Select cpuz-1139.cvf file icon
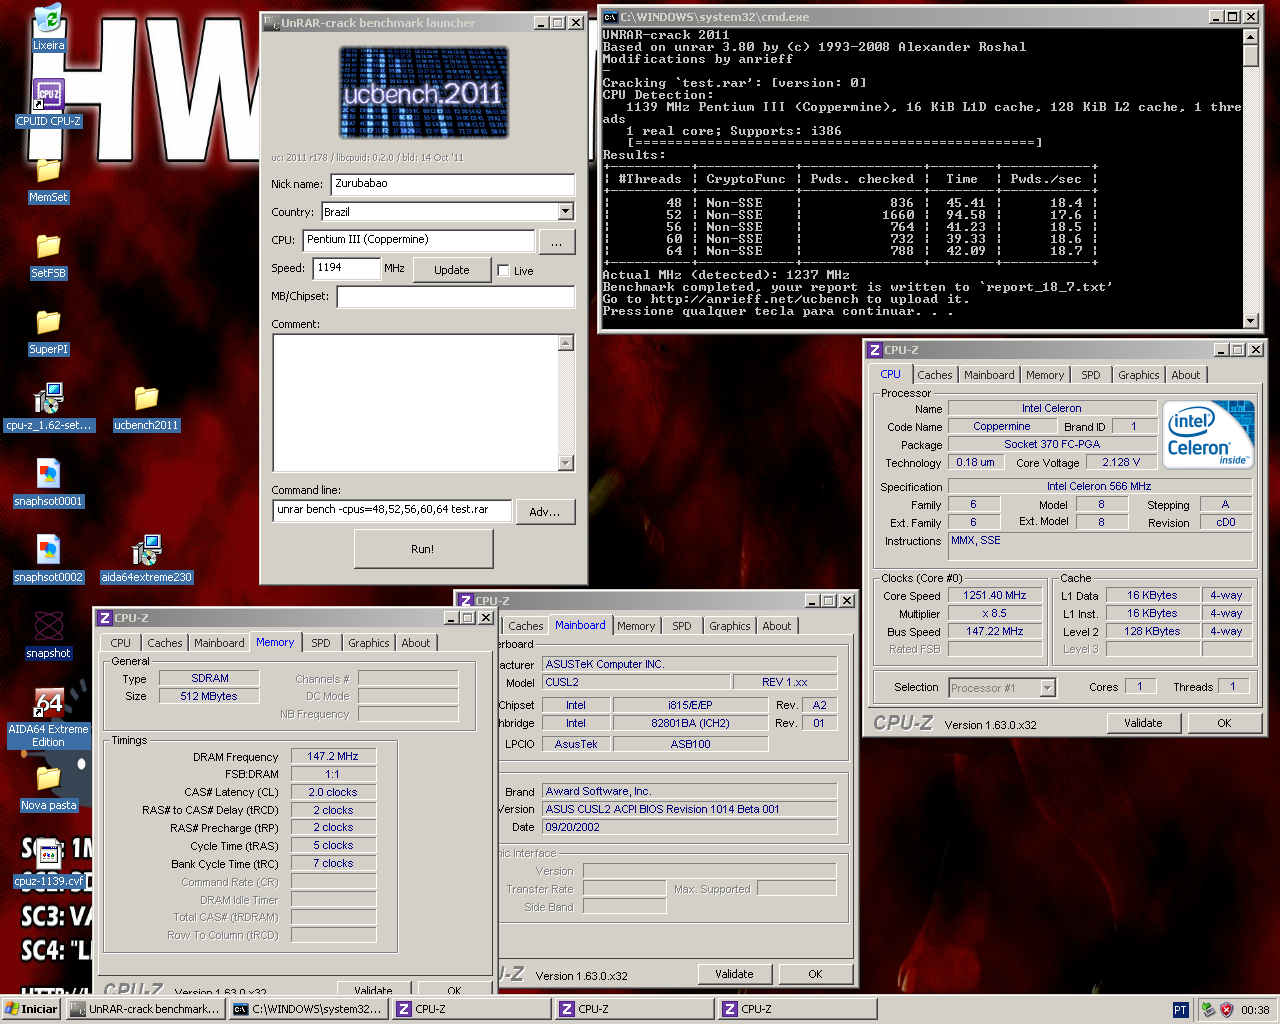1280x1024 pixels. click(x=48, y=864)
